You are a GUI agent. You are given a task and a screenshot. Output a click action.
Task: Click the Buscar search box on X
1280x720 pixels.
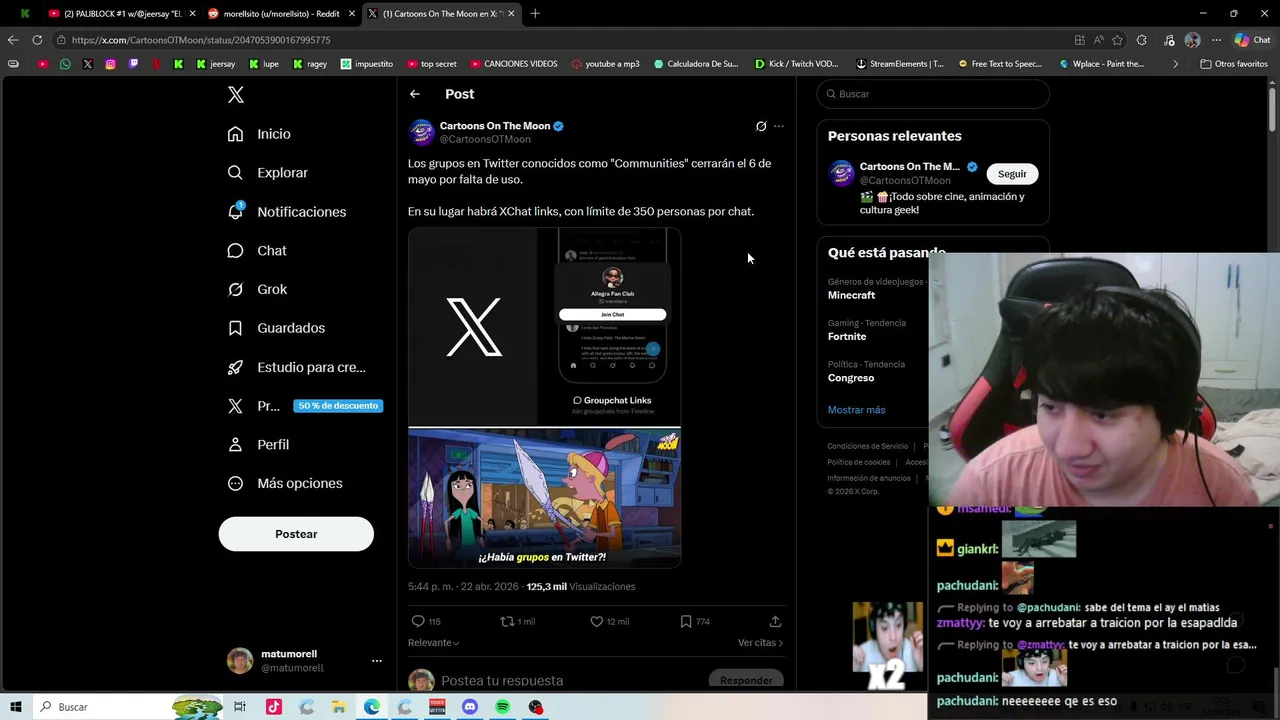933,94
